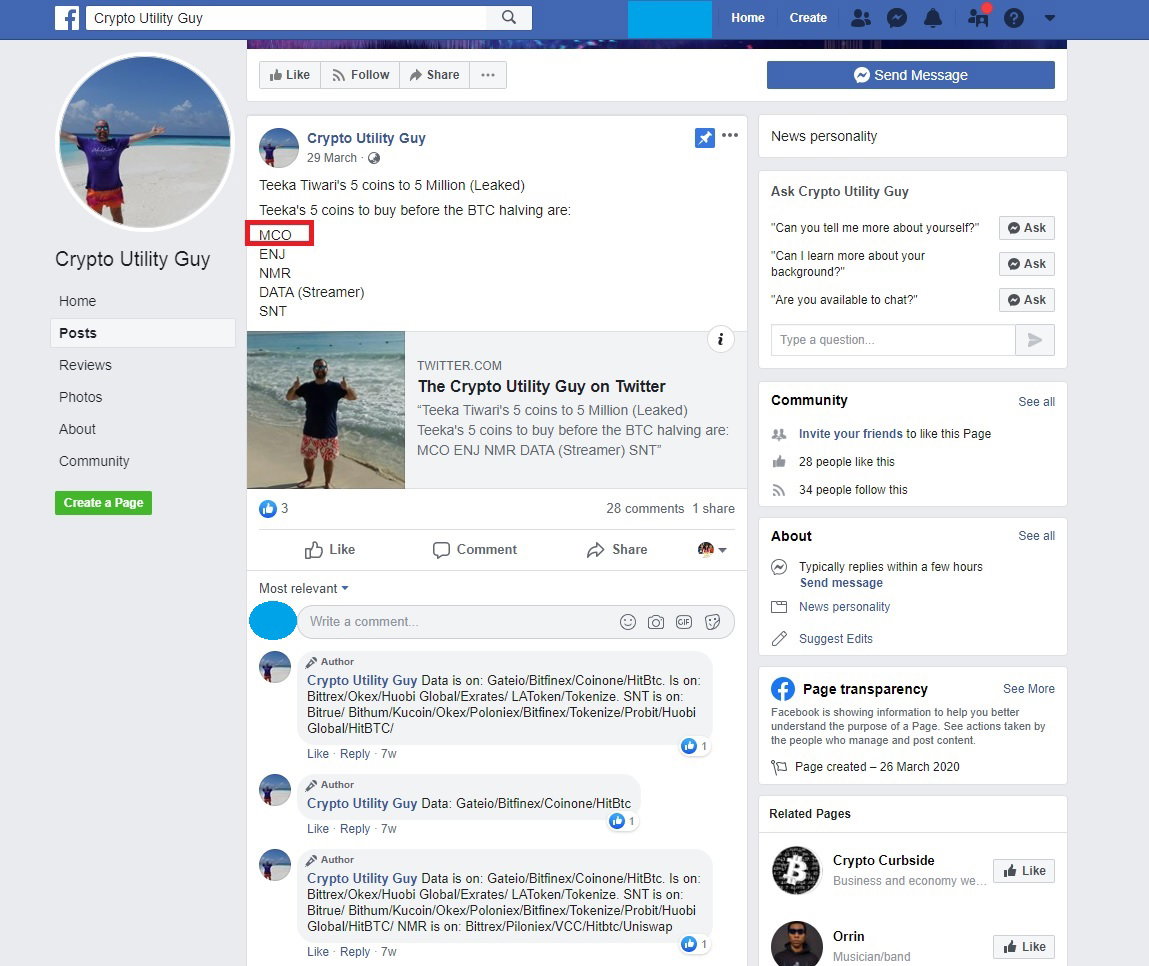
Task: Click the icon with red notification badge
Action: point(978,16)
